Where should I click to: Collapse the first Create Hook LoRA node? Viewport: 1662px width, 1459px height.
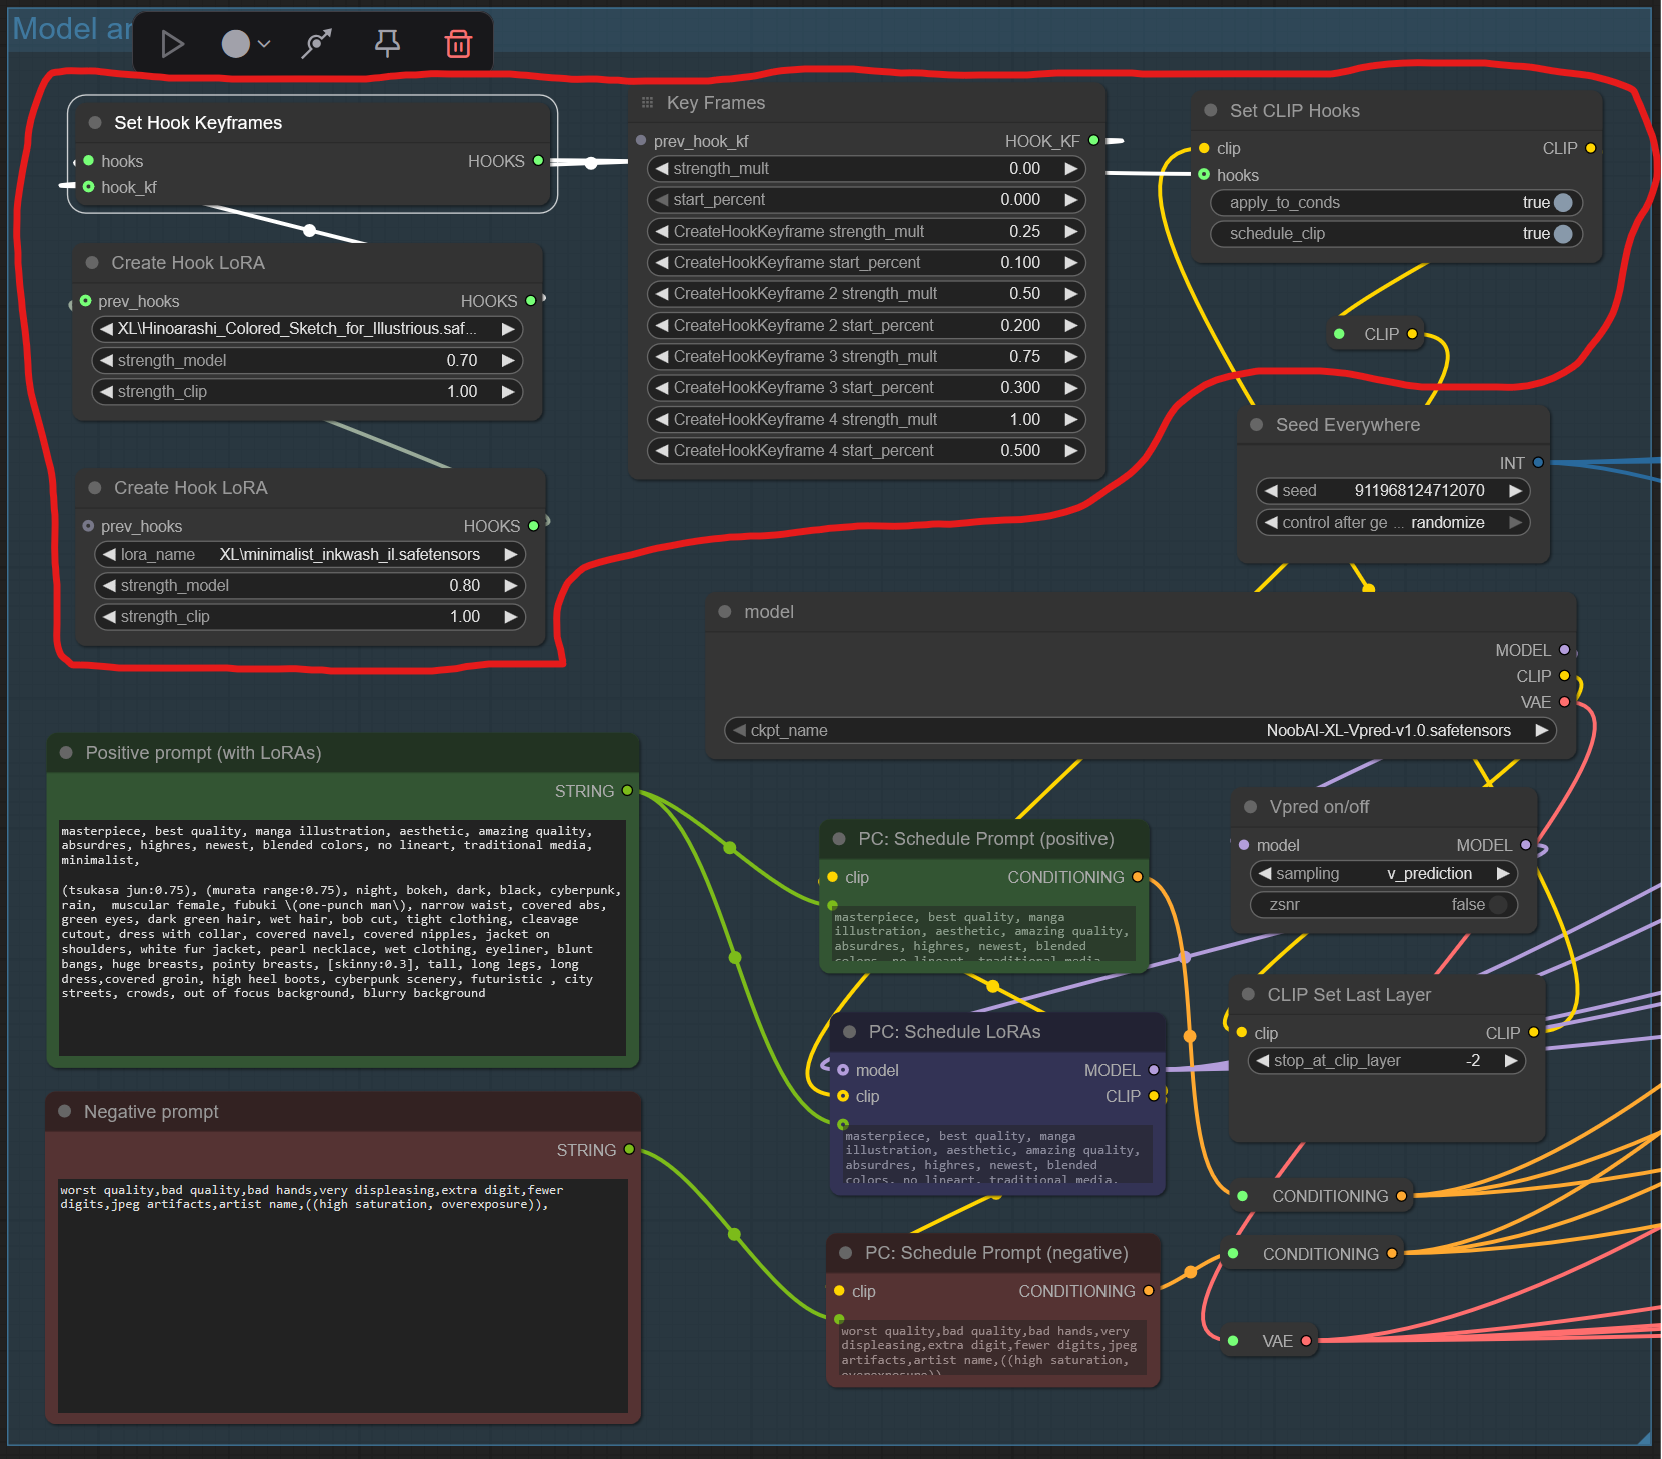(x=92, y=263)
